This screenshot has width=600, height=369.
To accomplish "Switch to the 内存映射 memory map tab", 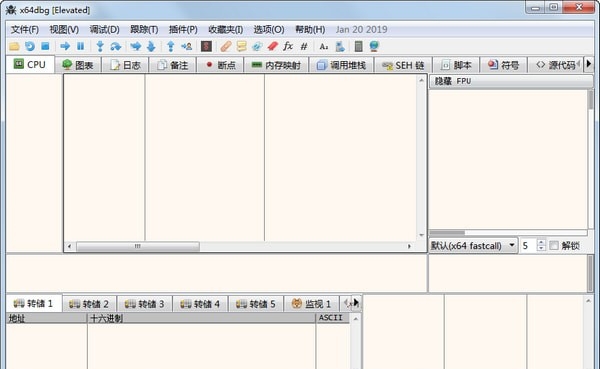I will (276, 65).
